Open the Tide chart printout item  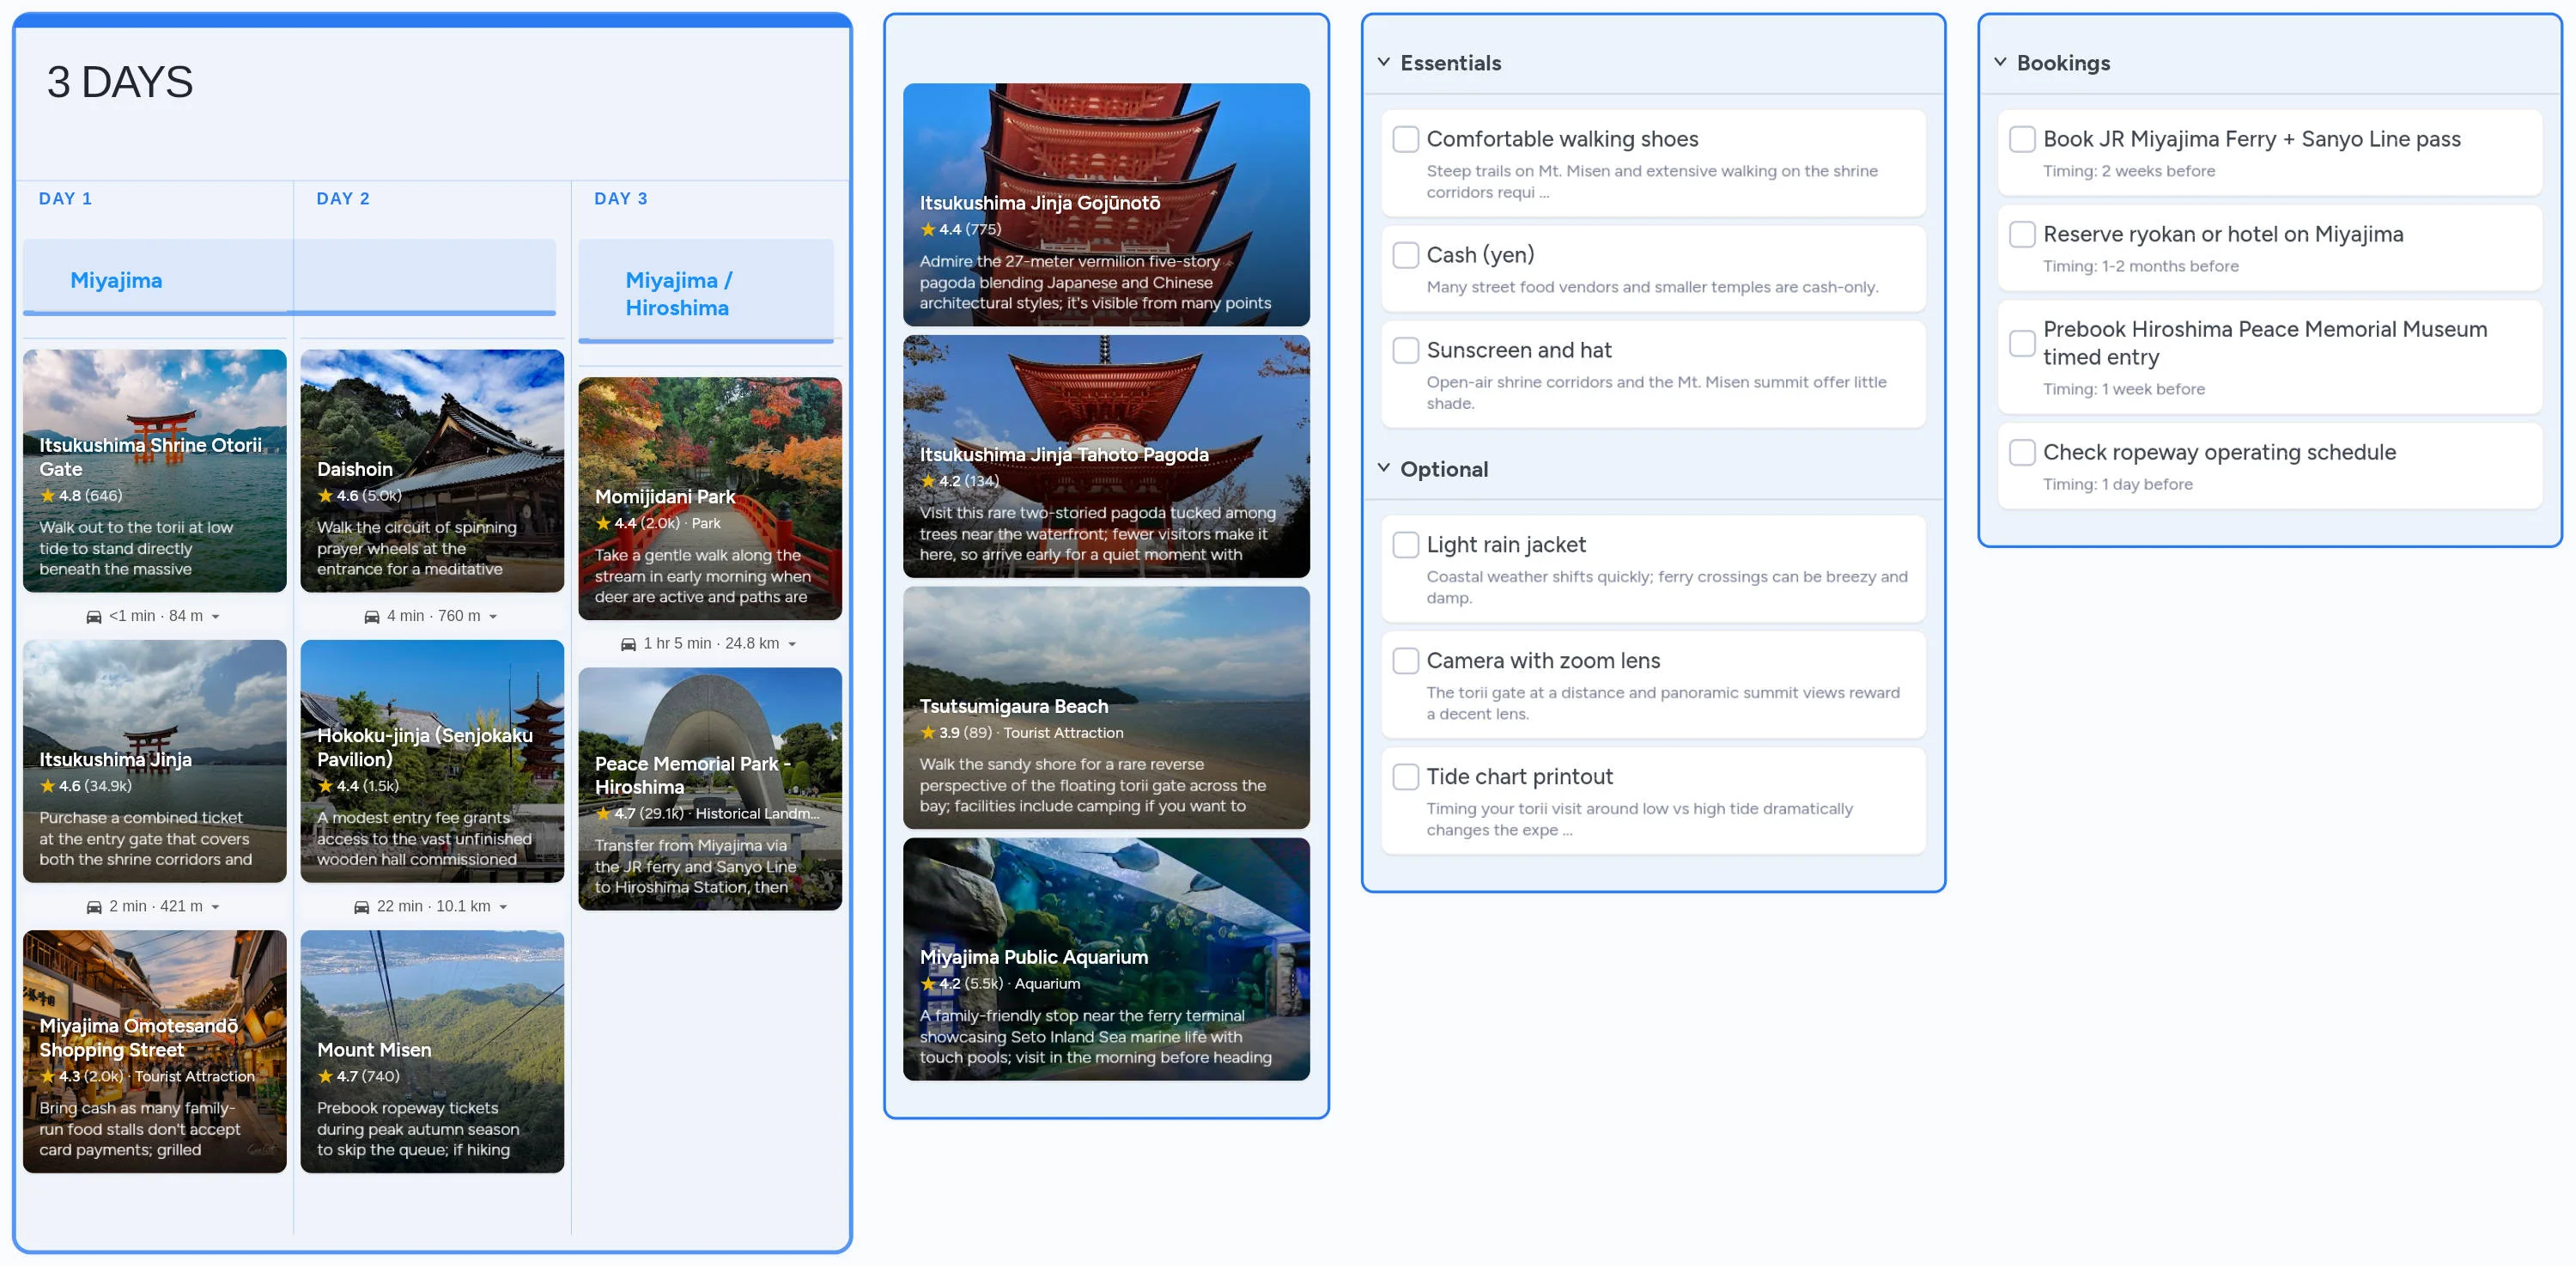click(x=1520, y=776)
